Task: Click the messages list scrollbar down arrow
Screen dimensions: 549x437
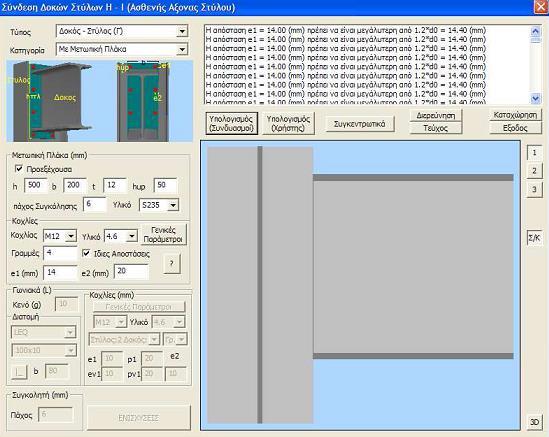Action: point(536,98)
